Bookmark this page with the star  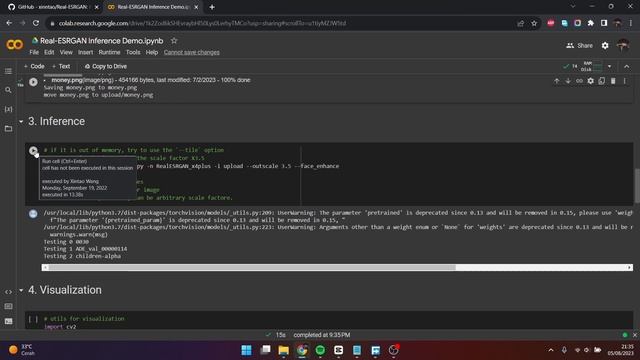(x=534, y=23)
